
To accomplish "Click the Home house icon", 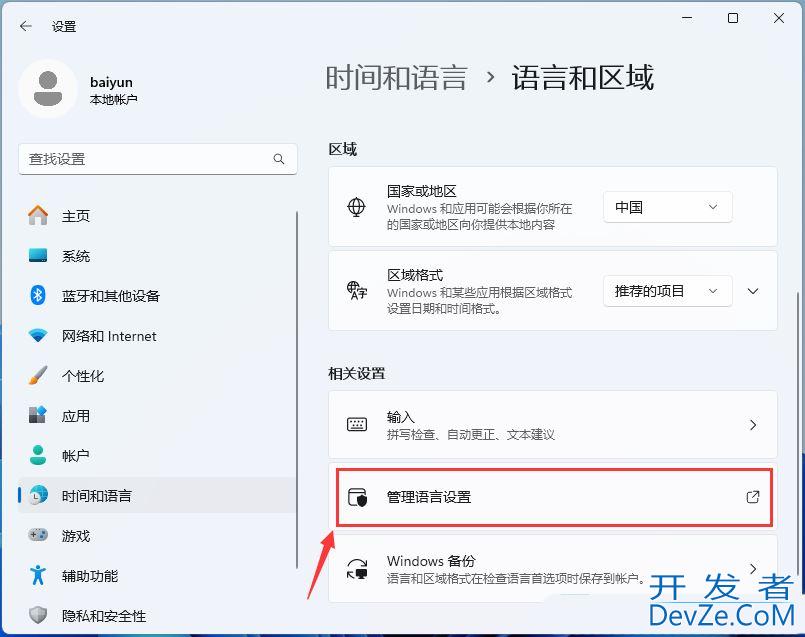I will pos(38,216).
